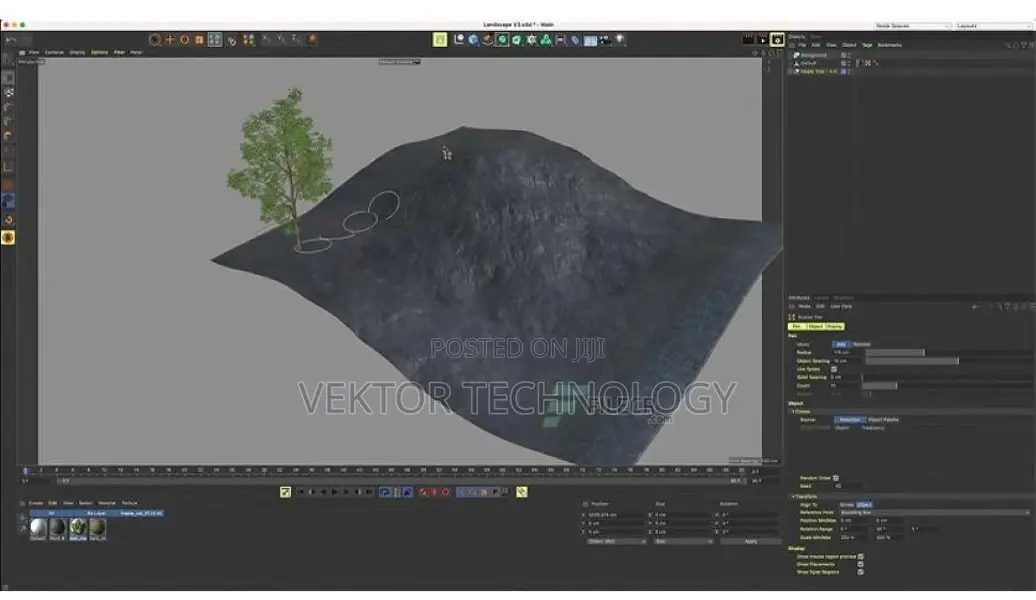The height and width of the screenshot is (600, 1036).
Task: Click the yellow highlighted icon in the top toolbar
Action: pos(440,40)
